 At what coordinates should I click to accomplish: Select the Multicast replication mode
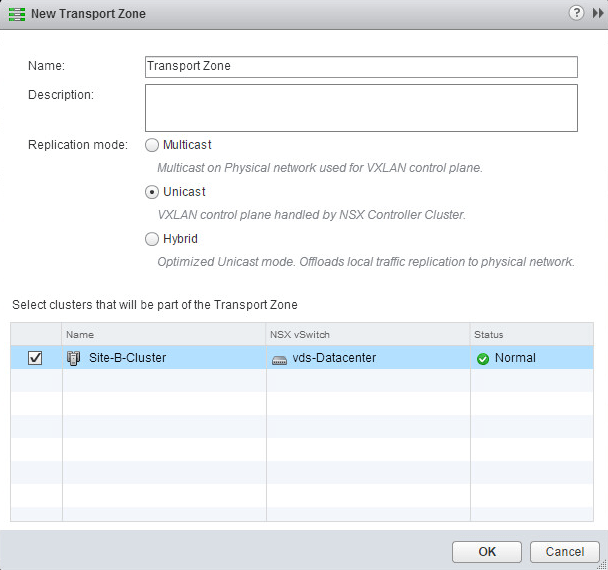tap(152, 145)
